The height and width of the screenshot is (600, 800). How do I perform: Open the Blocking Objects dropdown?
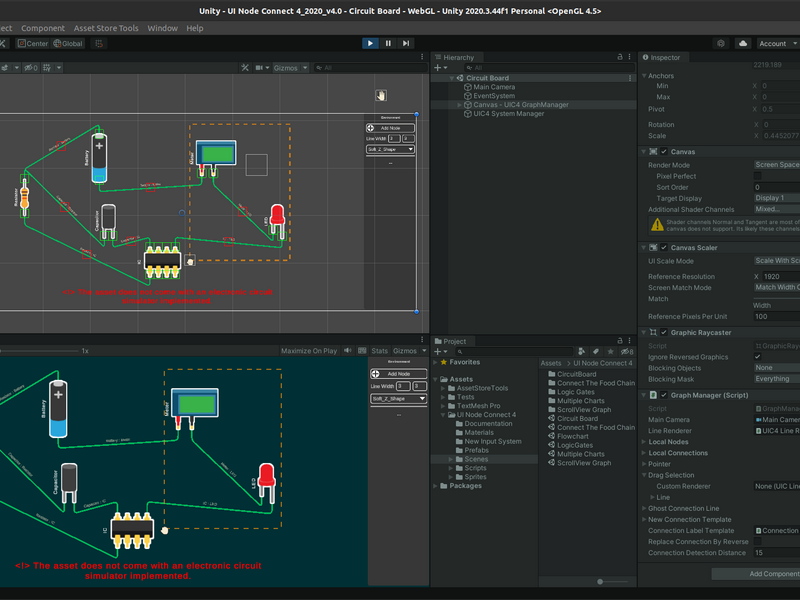click(x=777, y=367)
